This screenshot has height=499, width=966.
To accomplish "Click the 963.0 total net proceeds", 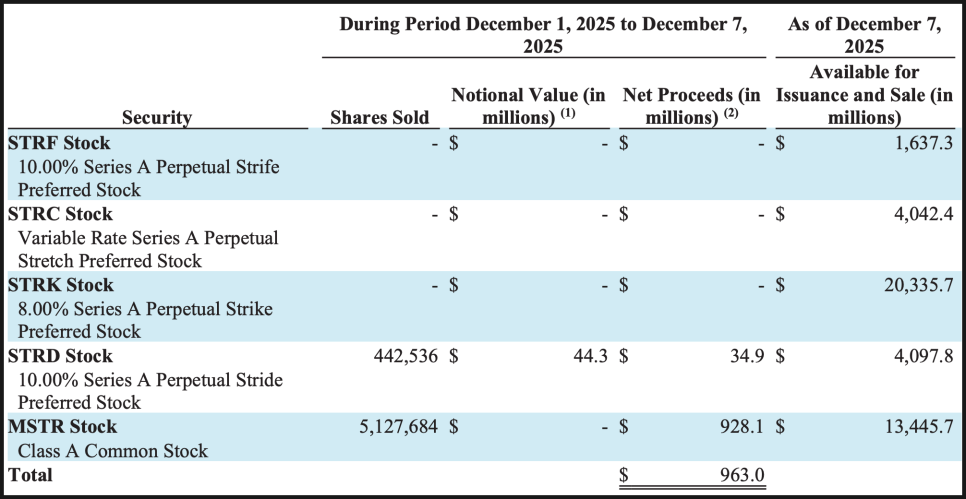I will 742,475.
